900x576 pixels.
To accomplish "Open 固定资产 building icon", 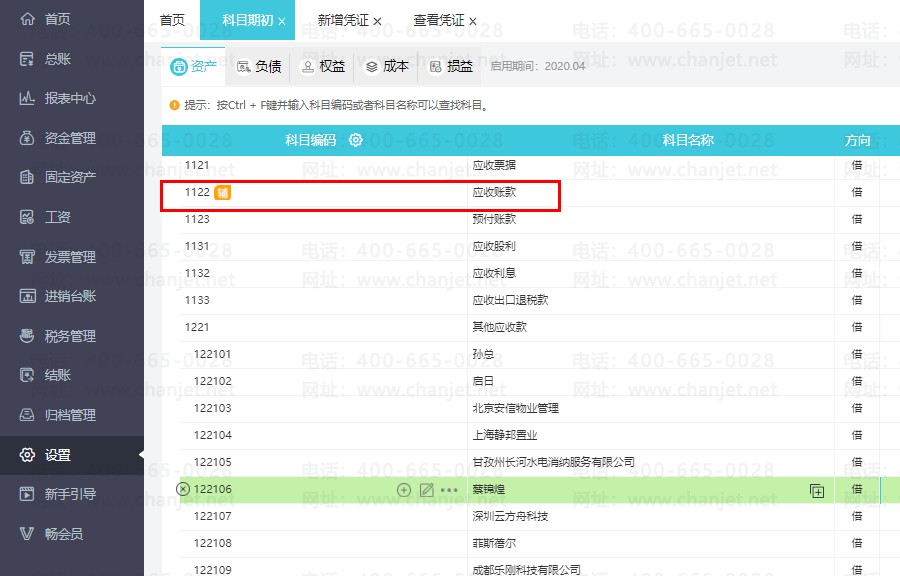I will 27,177.
